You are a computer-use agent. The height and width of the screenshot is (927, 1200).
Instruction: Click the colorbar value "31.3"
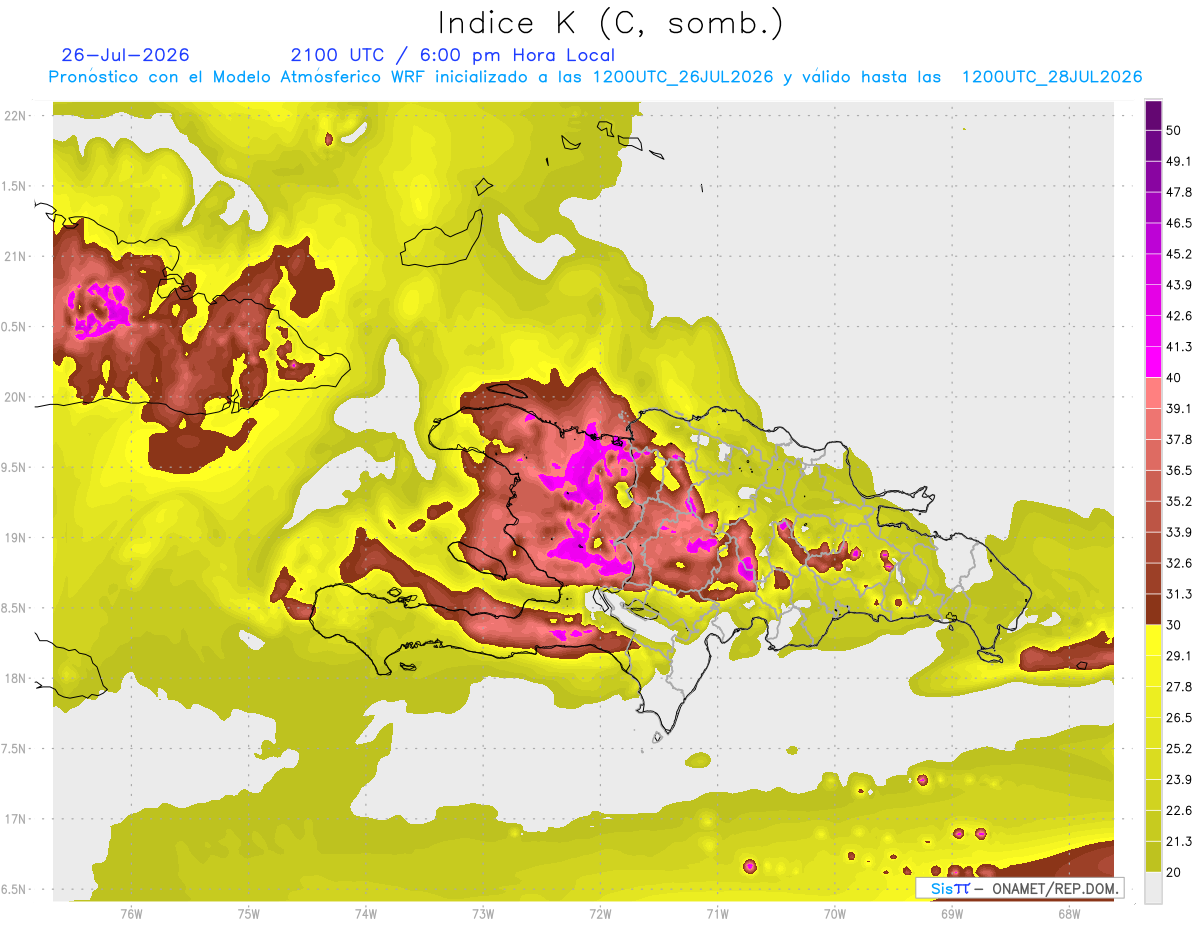(x=1179, y=594)
